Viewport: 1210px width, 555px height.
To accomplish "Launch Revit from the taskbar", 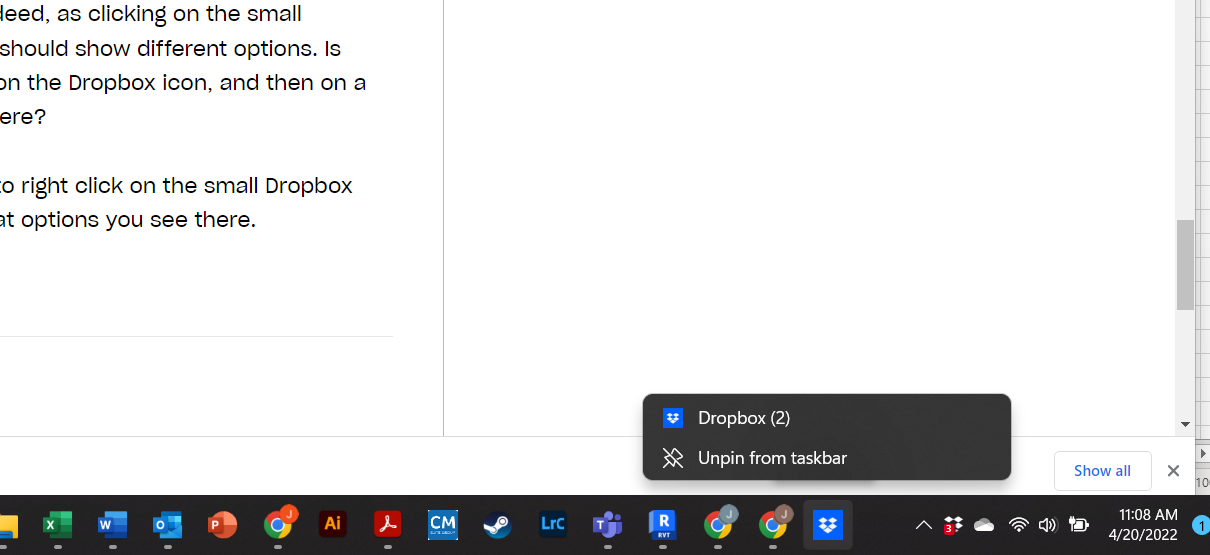I will click(x=662, y=524).
